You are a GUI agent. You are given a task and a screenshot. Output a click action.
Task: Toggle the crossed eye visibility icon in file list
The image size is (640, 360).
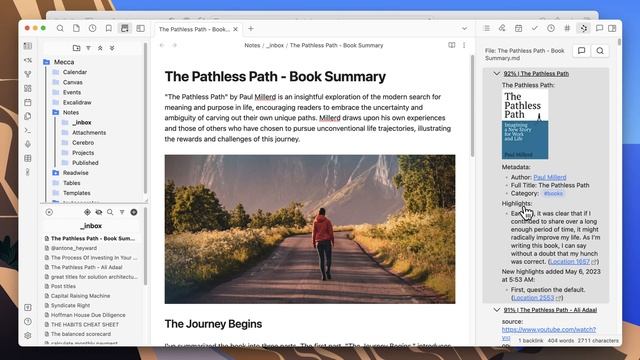tap(99, 212)
